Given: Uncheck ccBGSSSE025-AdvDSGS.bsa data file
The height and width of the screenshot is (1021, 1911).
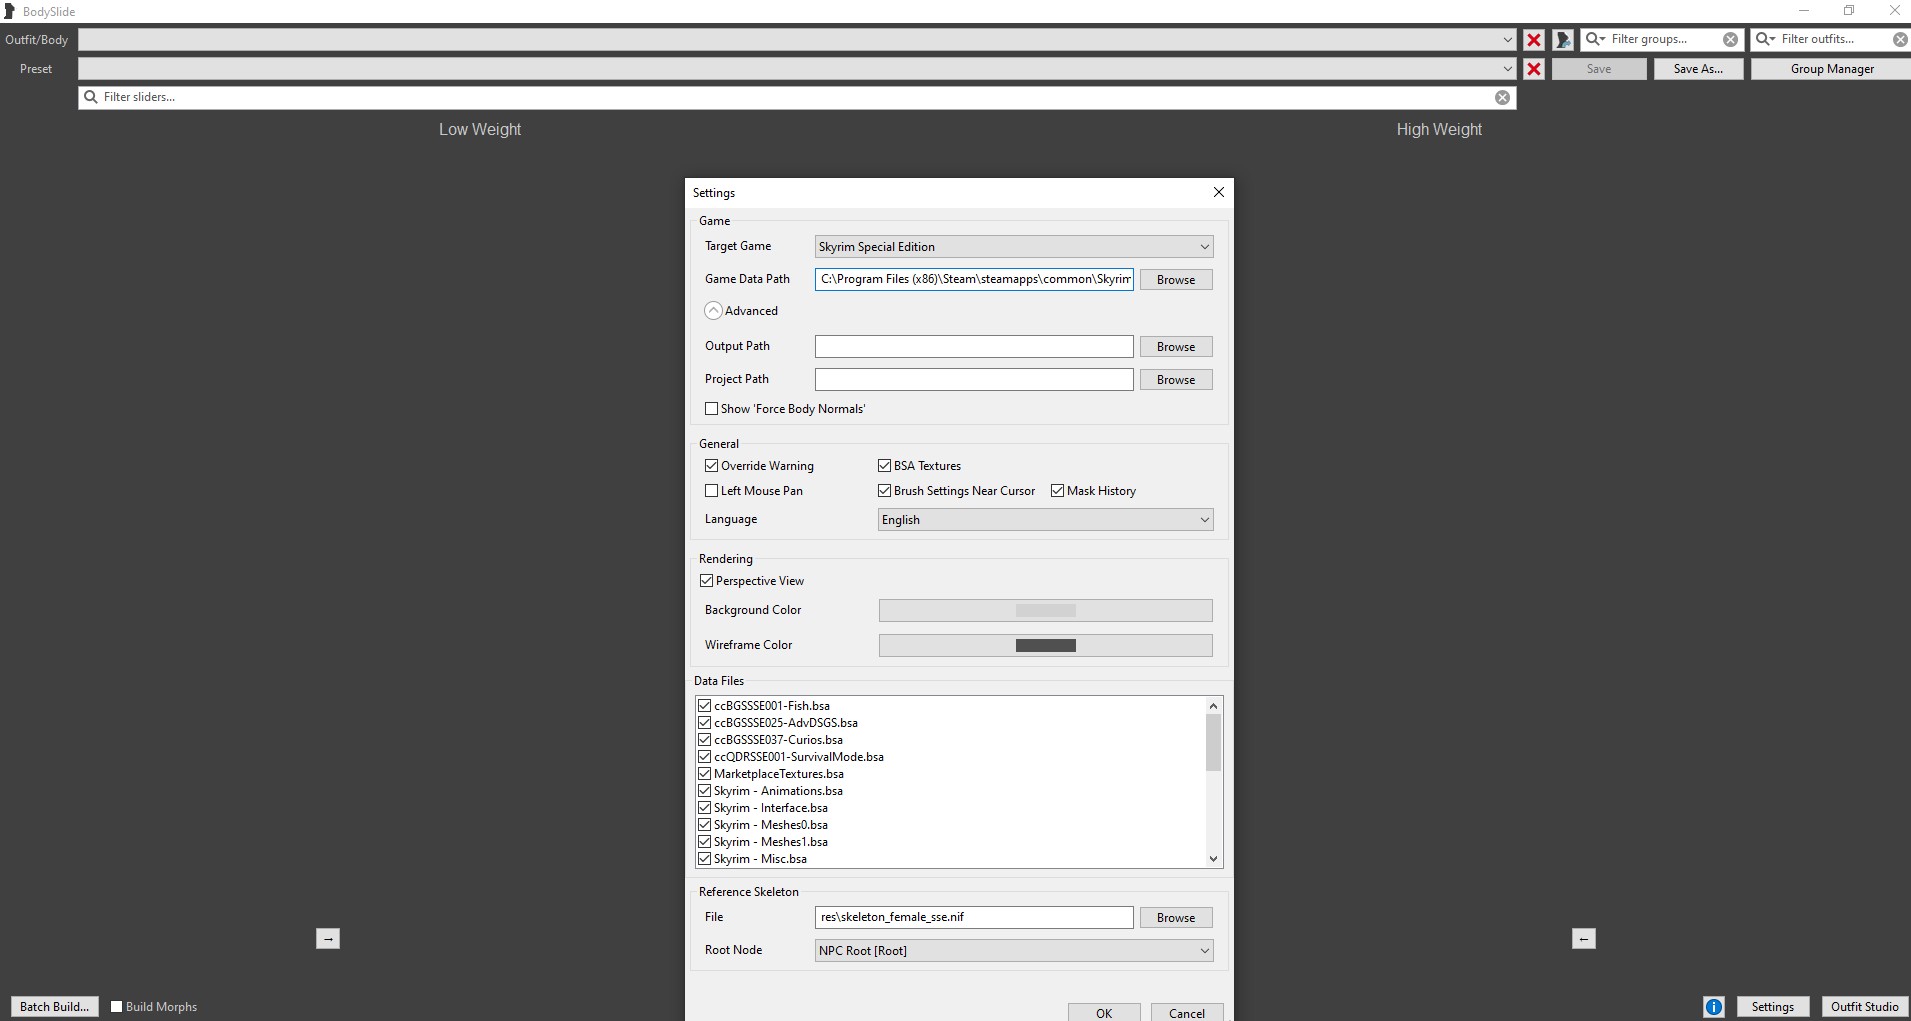Looking at the screenshot, I should tap(705, 723).
